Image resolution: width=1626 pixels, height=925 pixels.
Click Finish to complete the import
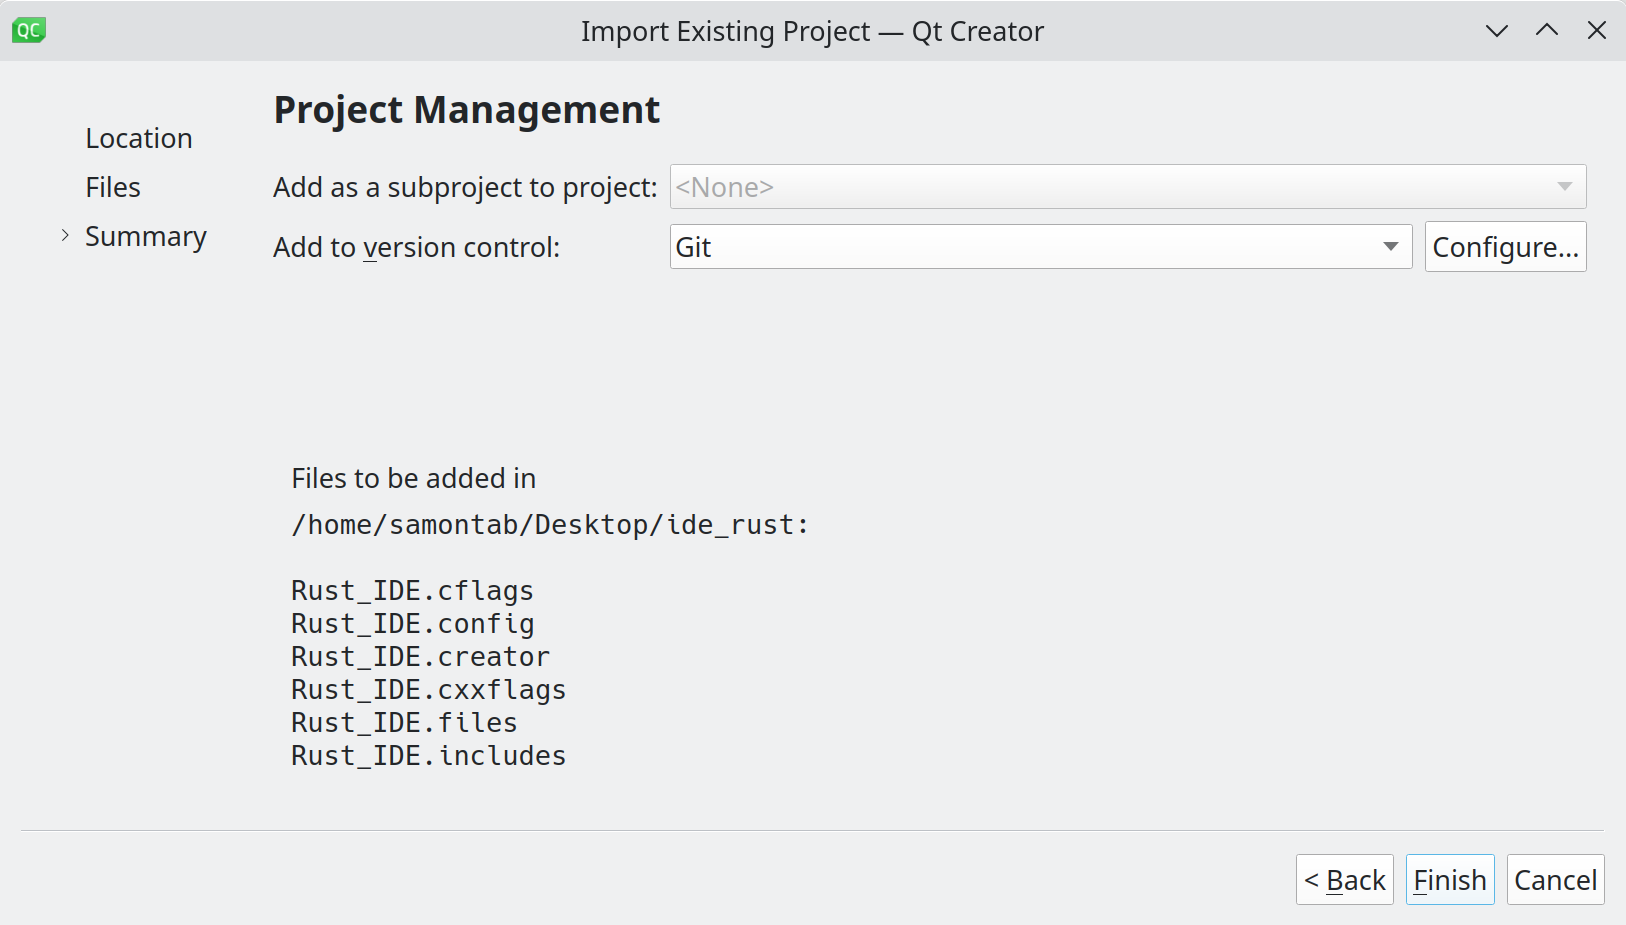[1449, 879]
